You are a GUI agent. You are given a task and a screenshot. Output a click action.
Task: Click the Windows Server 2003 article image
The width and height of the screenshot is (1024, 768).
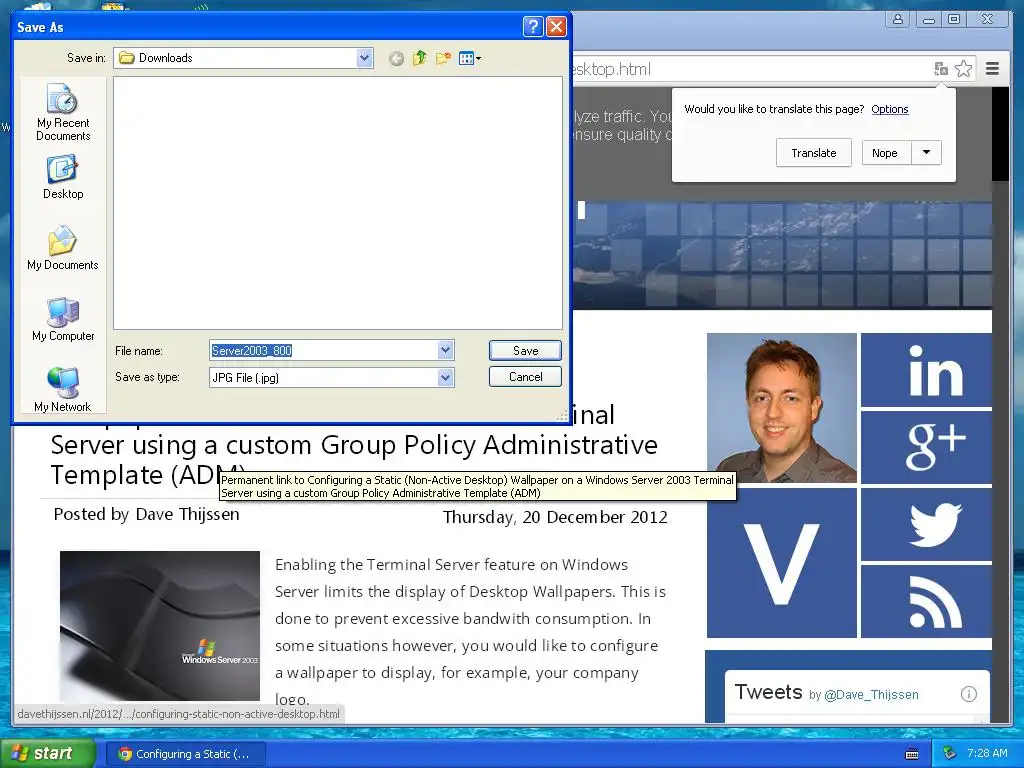coord(160,626)
